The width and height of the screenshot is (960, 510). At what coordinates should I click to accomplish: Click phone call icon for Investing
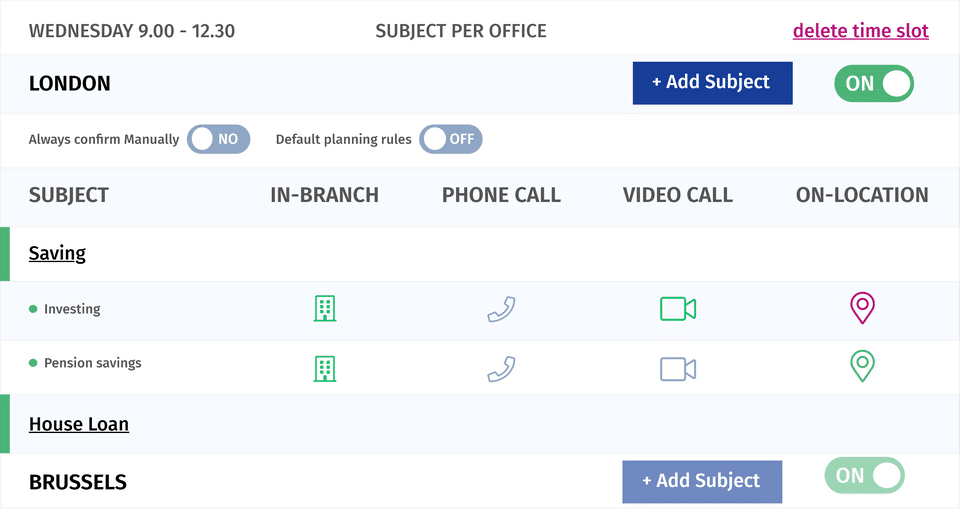tap(501, 309)
